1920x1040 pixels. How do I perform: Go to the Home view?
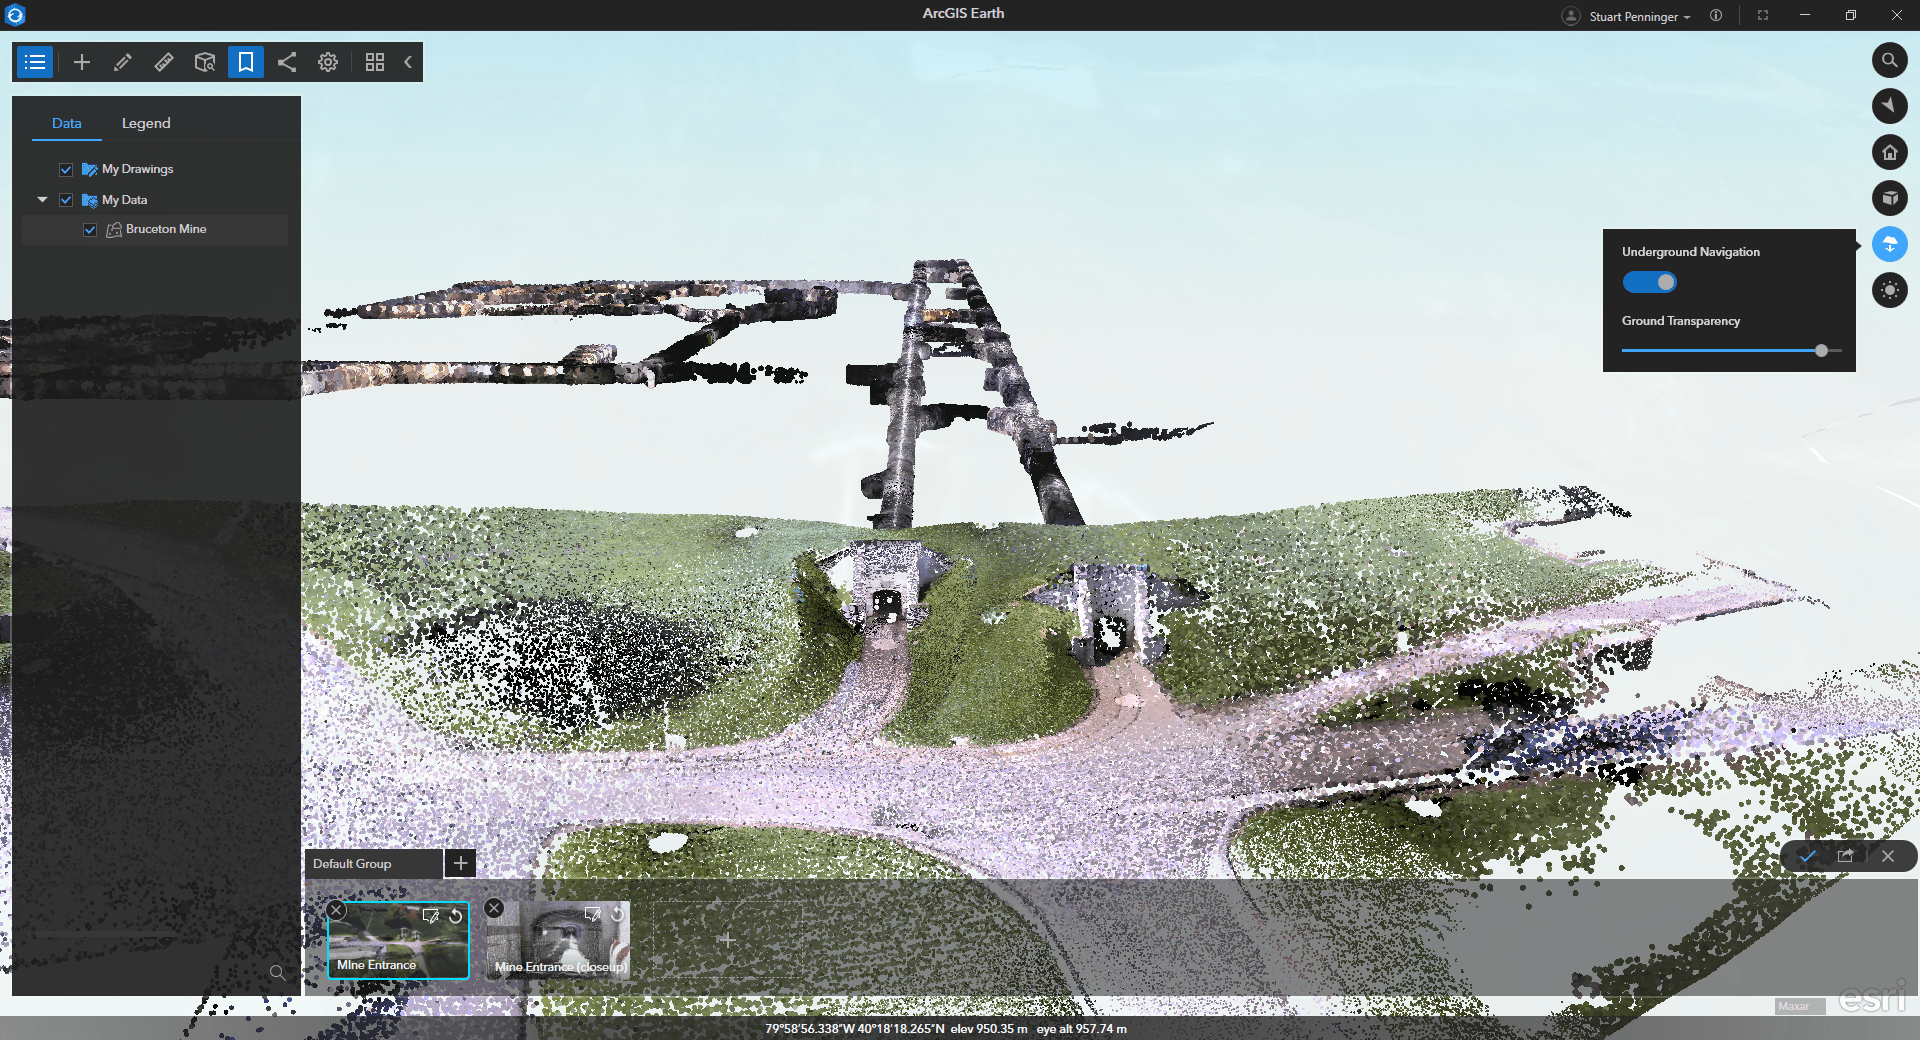tap(1890, 152)
